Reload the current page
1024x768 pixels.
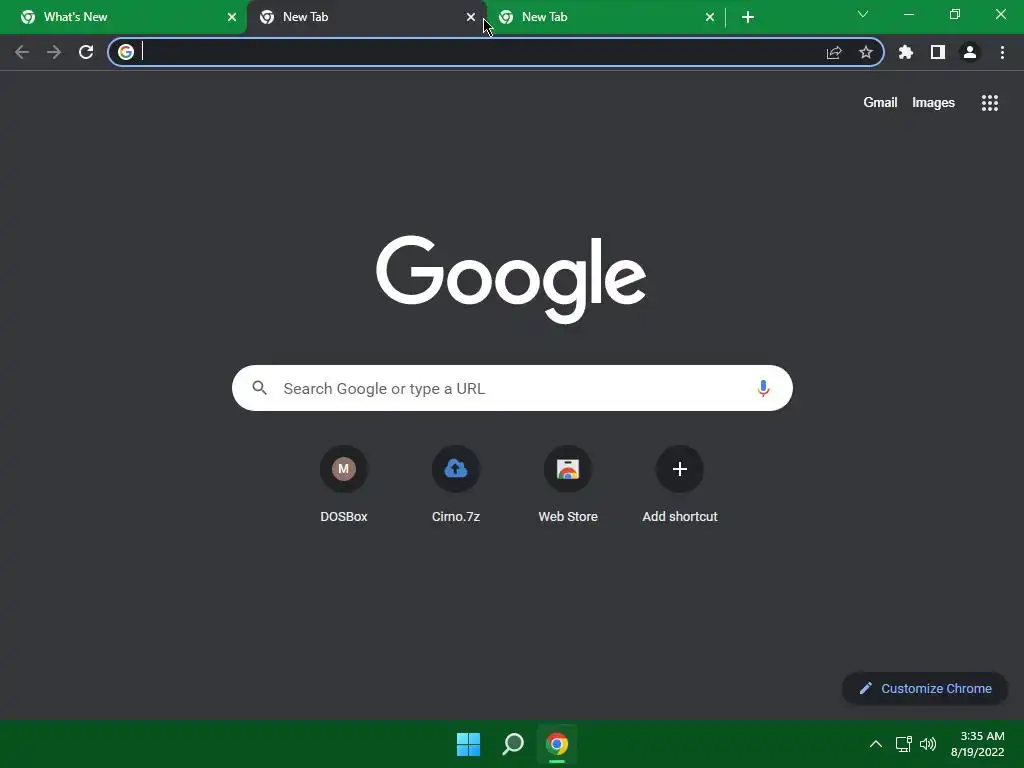[86, 52]
